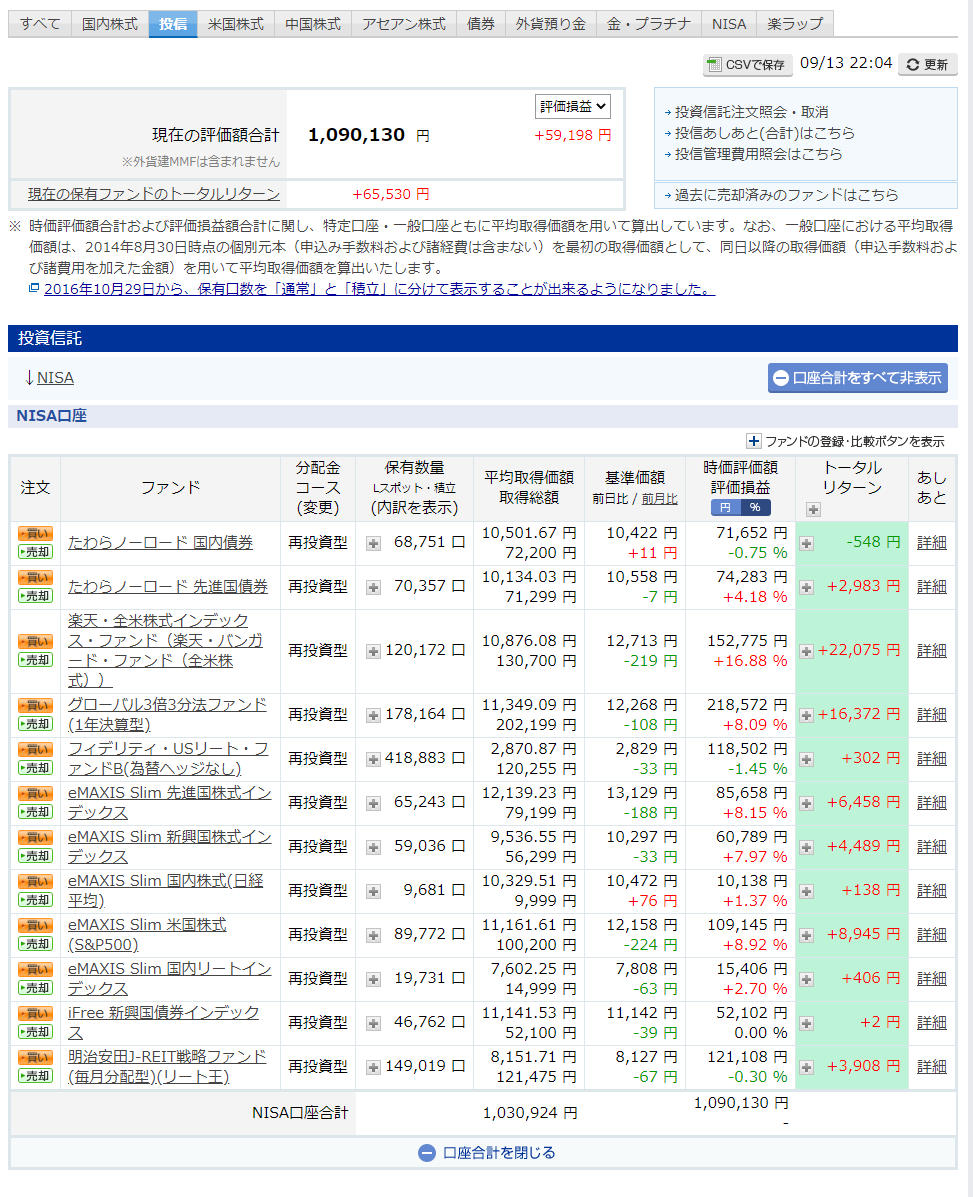Expand total return for 明治安田J-REIT戦略ファンド

(806, 1068)
